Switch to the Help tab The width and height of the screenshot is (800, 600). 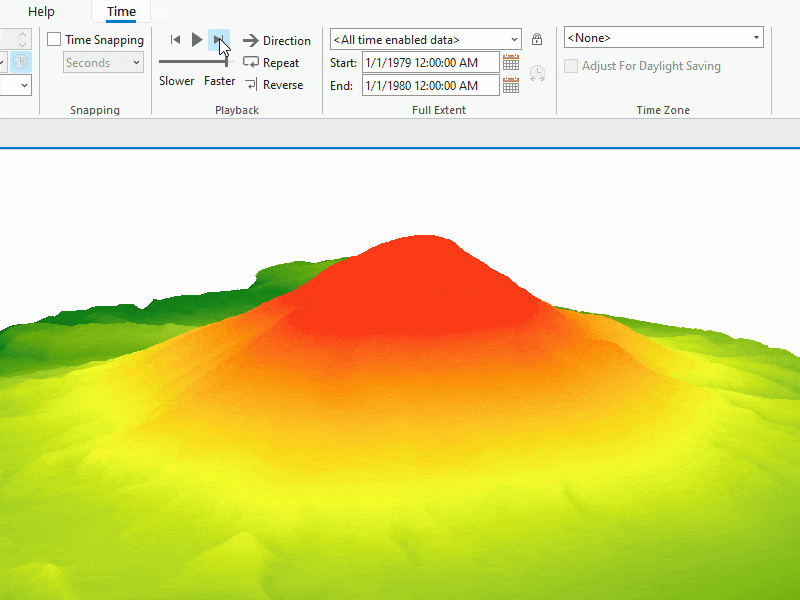[x=40, y=11]
